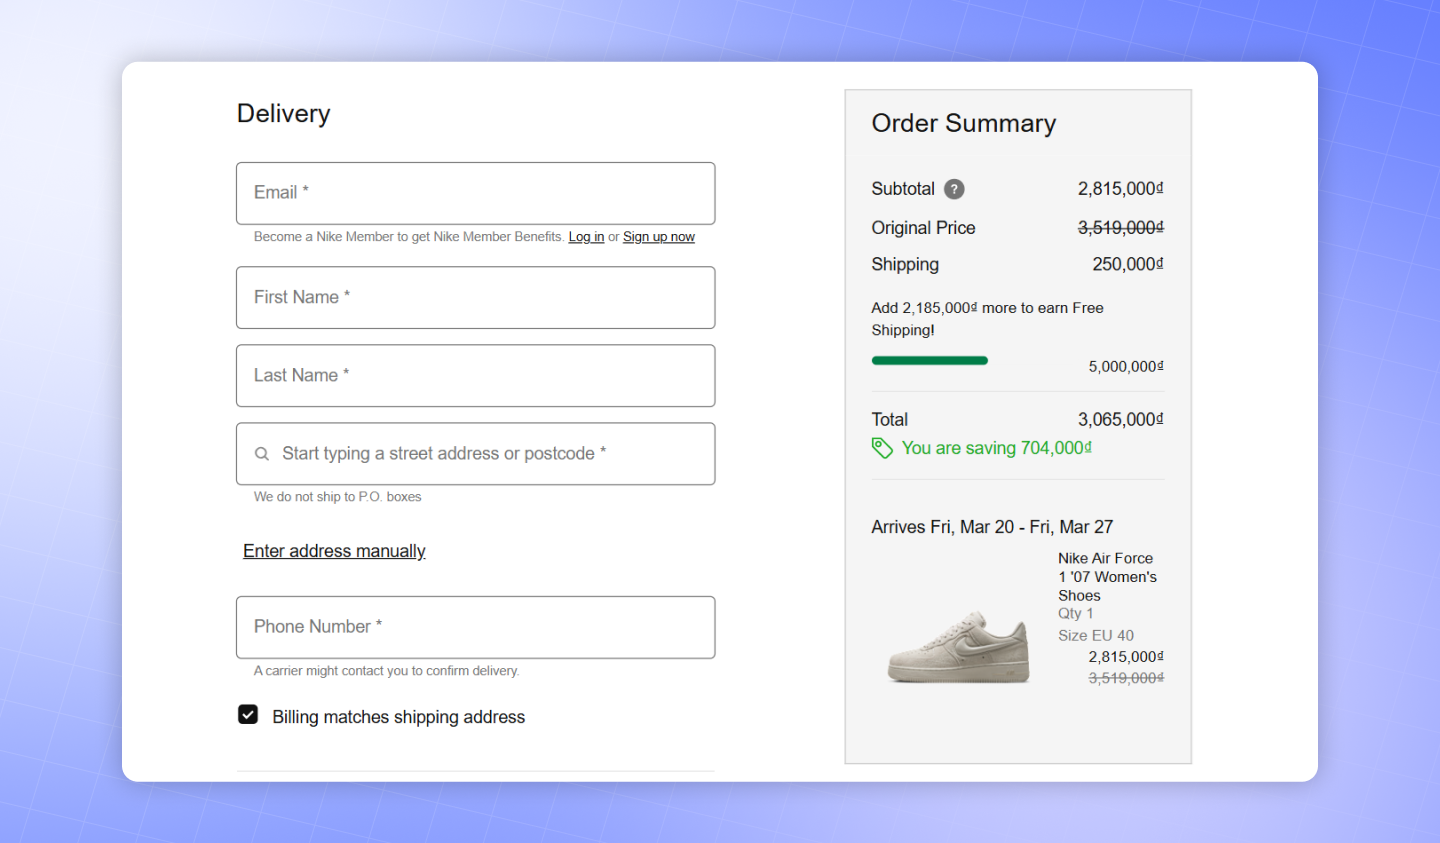Click Enter address manually
1440x843 pixels.
coord(334,551)
